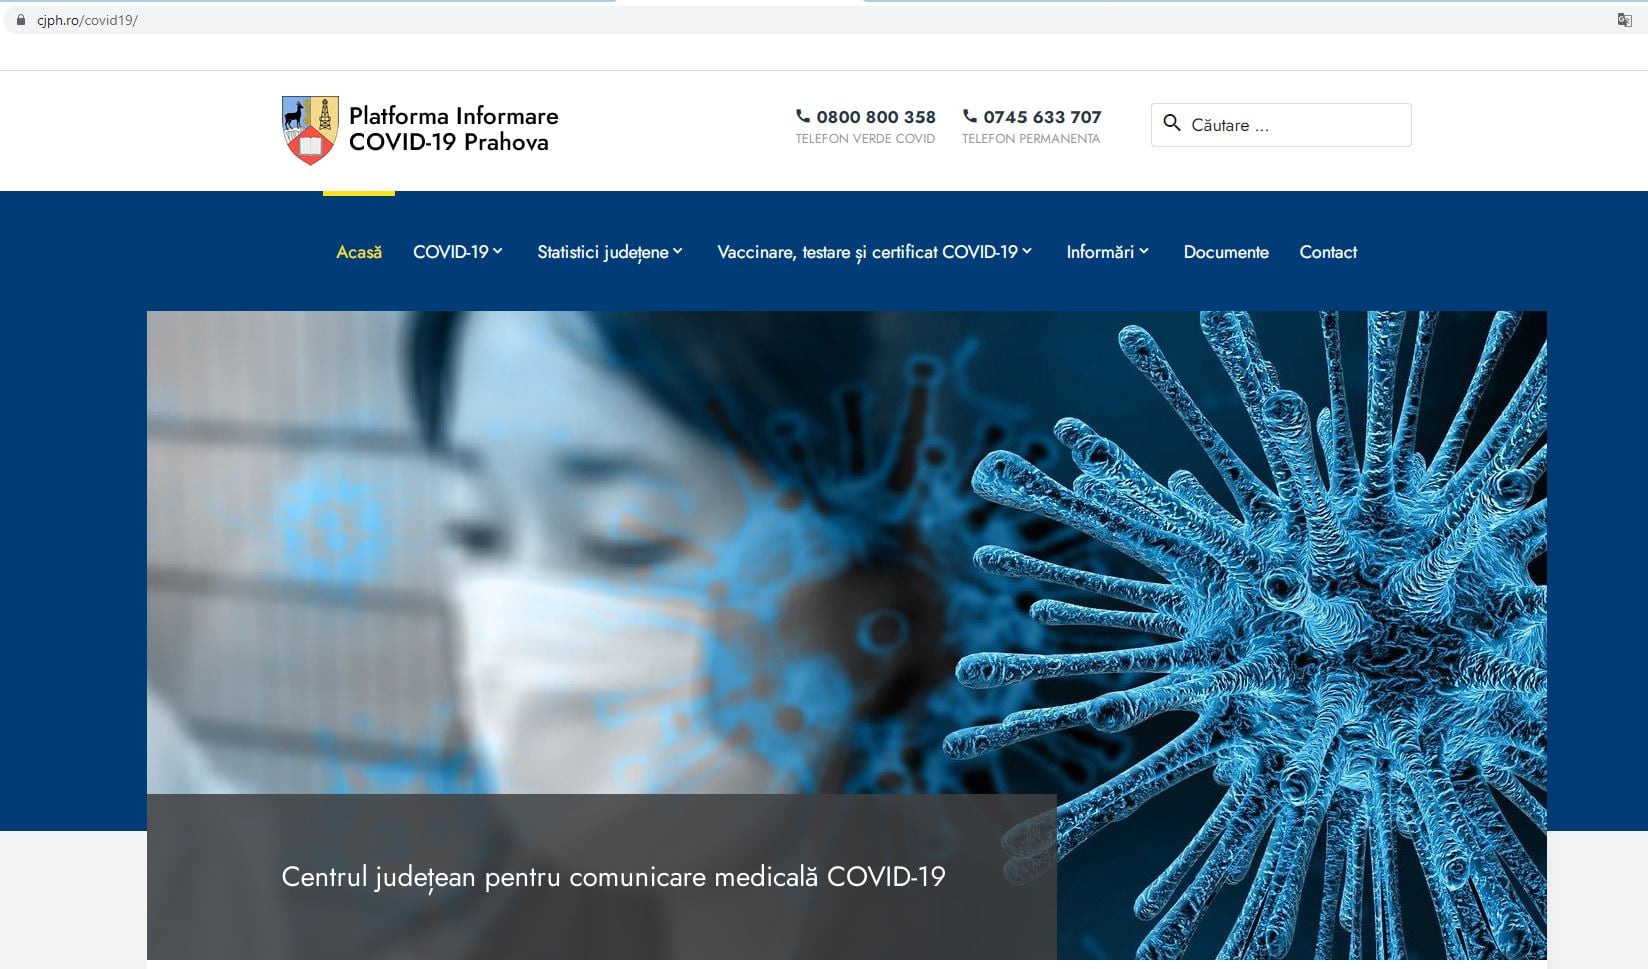Click the permanent phone number 0745 633 707
Image resolution: width=1648 pixels, height=969 pixels.
(1042, 117)
